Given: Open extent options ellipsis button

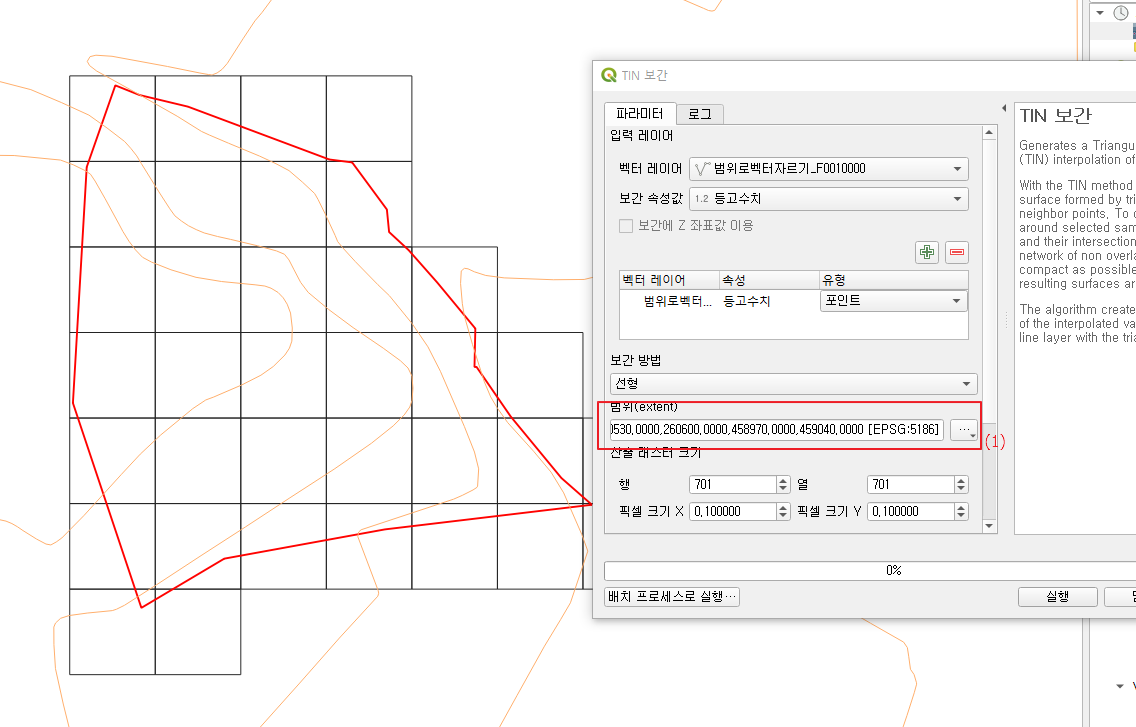Looking at the screenshot, I should pyautogui.click(x=964, y=430).
